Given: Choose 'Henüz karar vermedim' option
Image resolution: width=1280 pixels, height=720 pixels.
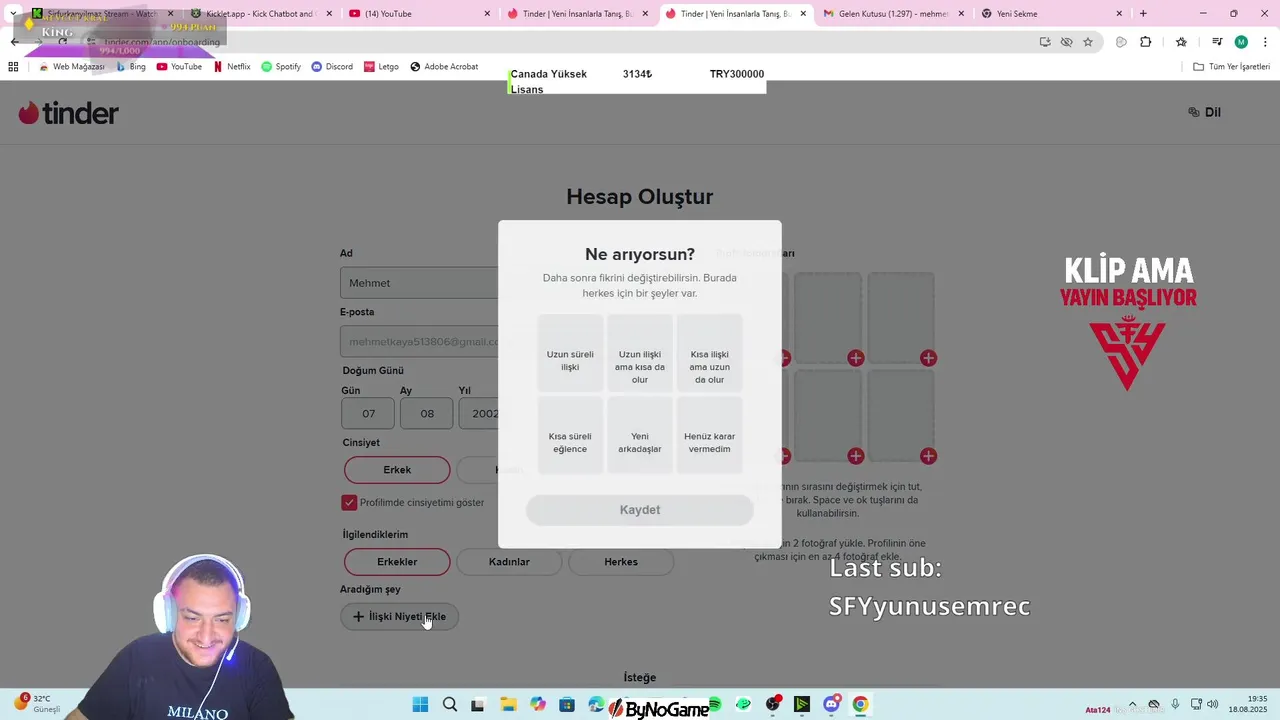Looking at the screenshot, I should 710,436.
